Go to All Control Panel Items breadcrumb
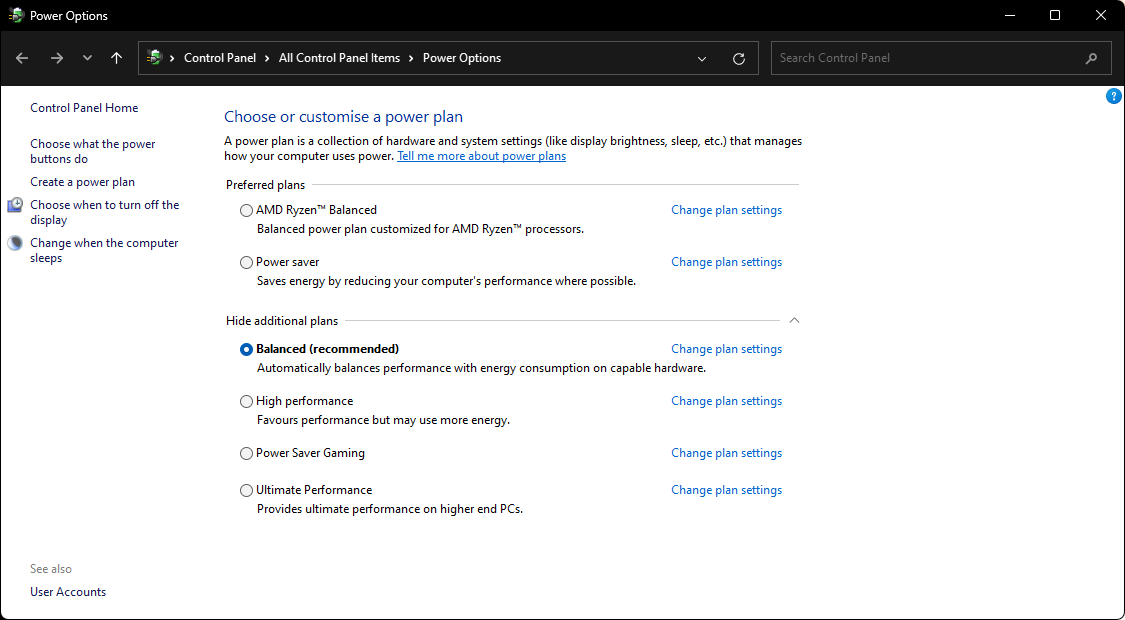Image resolution: width=1125 pixels, height=620 pixels. (x=339, y=58)
